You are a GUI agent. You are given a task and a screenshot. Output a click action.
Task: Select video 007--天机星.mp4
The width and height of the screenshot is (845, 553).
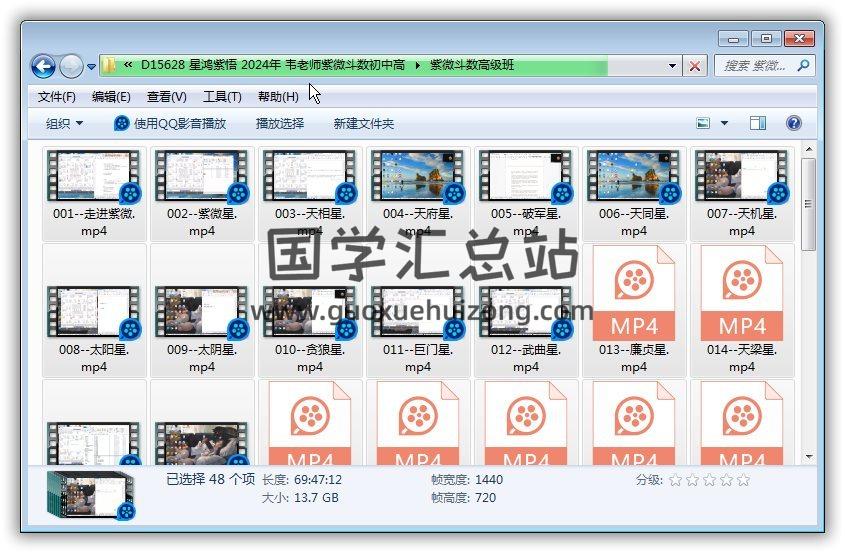point(742,193)
